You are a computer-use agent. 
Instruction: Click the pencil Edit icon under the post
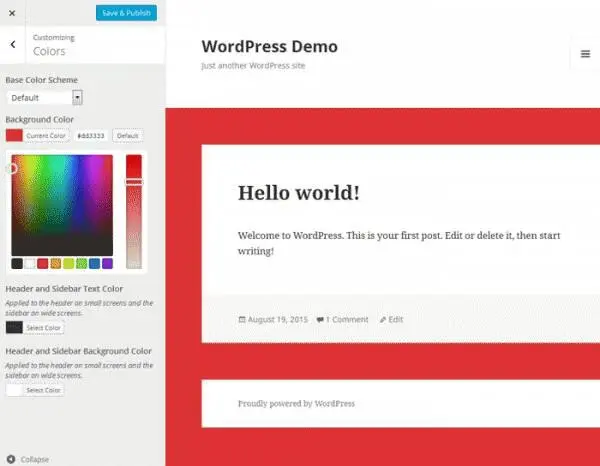point(382,319)
